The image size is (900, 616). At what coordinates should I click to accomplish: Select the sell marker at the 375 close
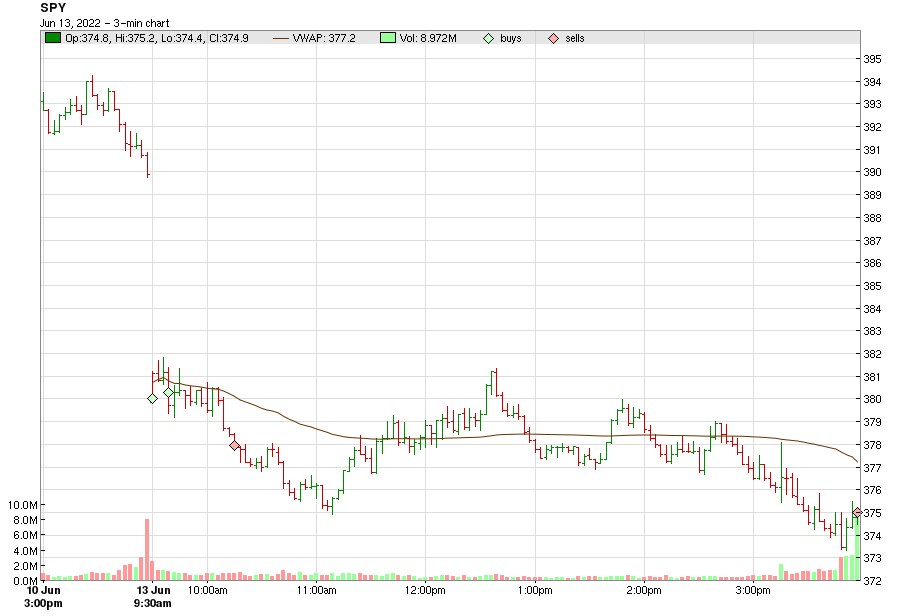click(857, 512)
